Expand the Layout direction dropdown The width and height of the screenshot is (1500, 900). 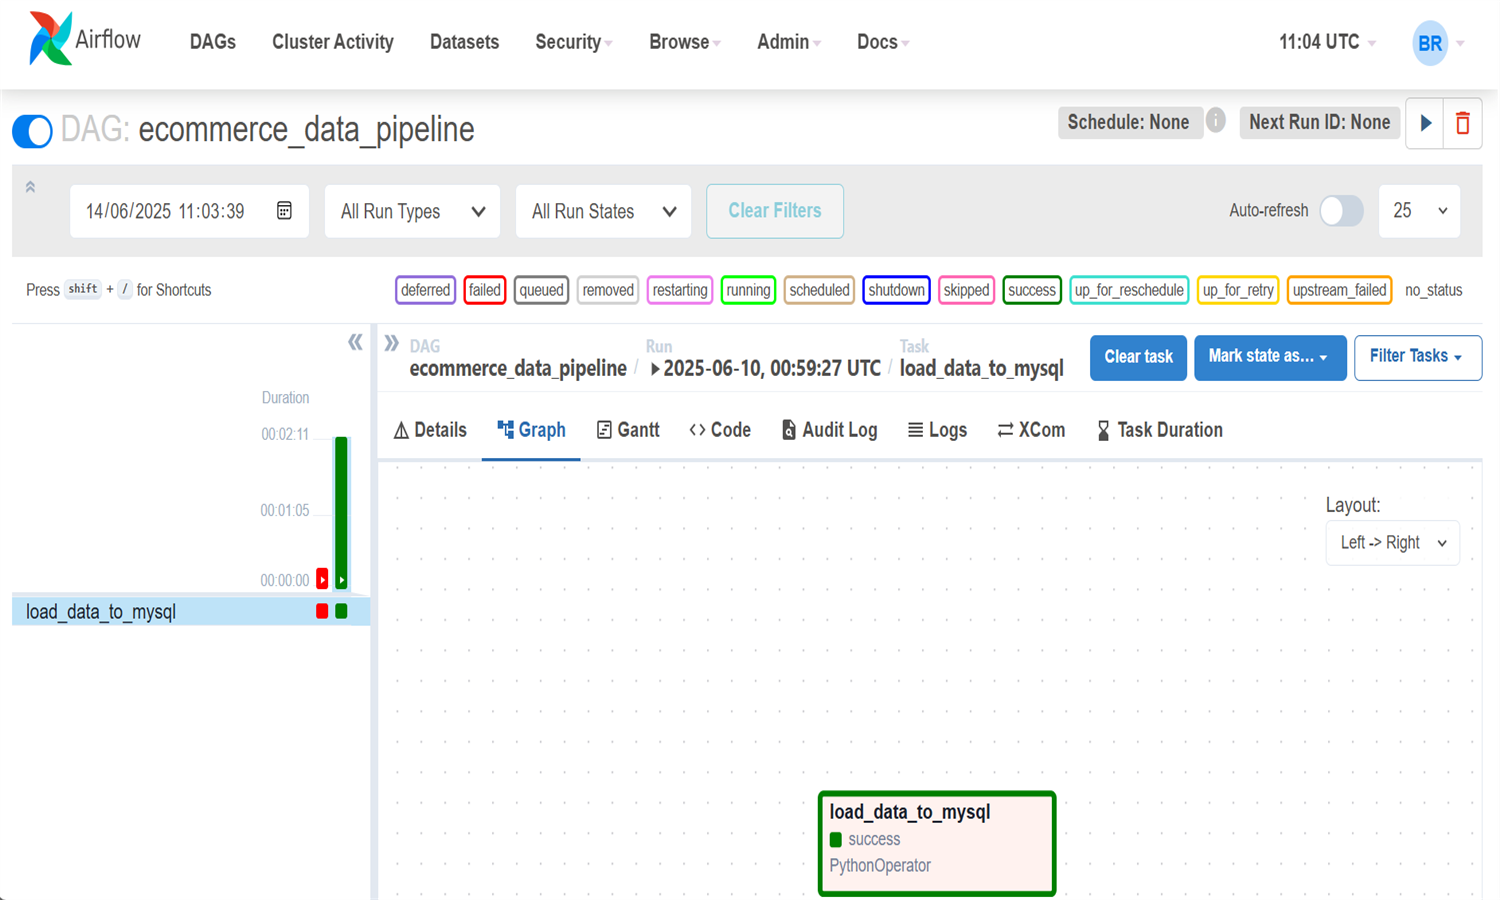click(1392, 543)
